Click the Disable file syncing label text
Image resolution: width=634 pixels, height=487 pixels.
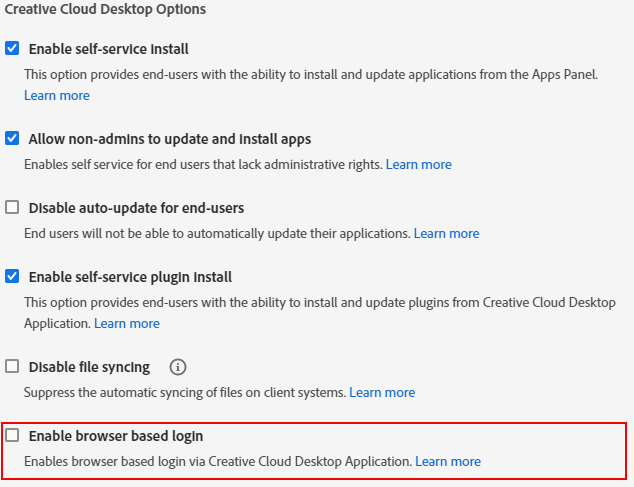tap(89, 367)
